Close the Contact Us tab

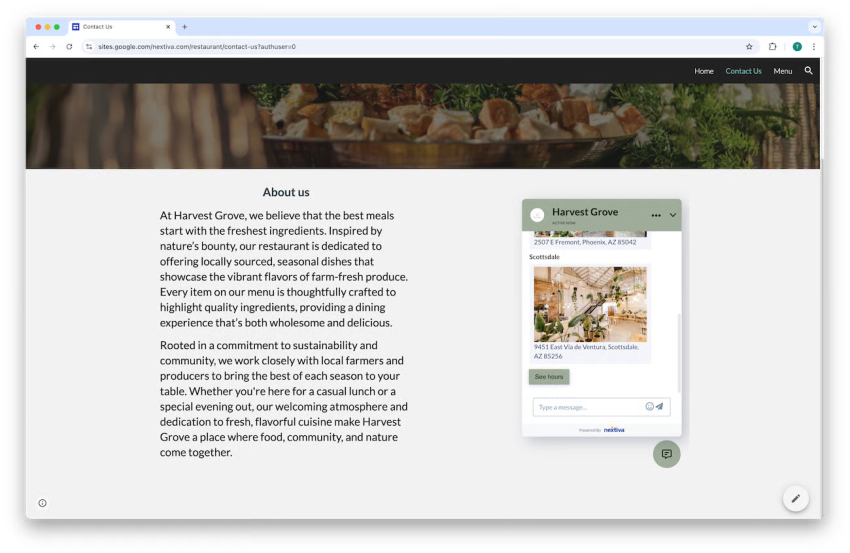tap(168, 27)
